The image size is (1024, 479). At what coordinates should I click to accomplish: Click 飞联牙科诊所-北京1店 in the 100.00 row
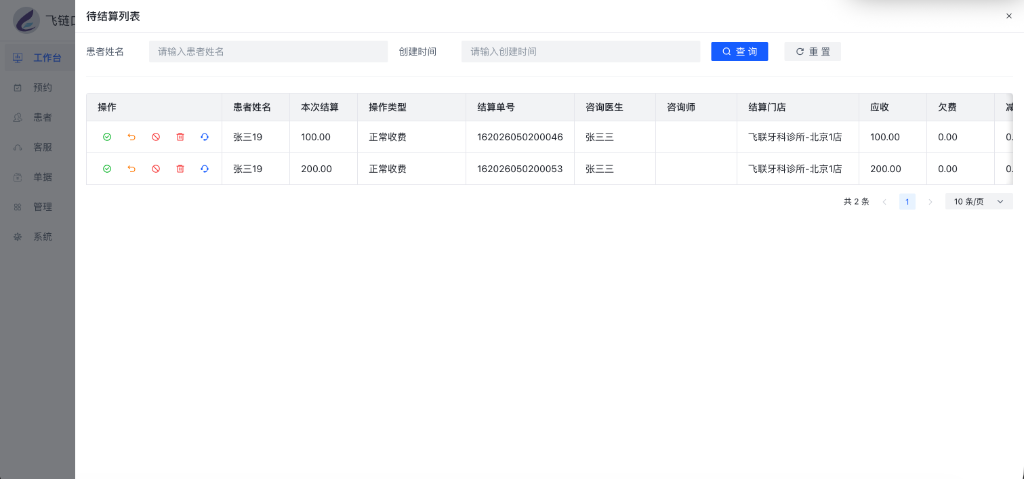795,137
